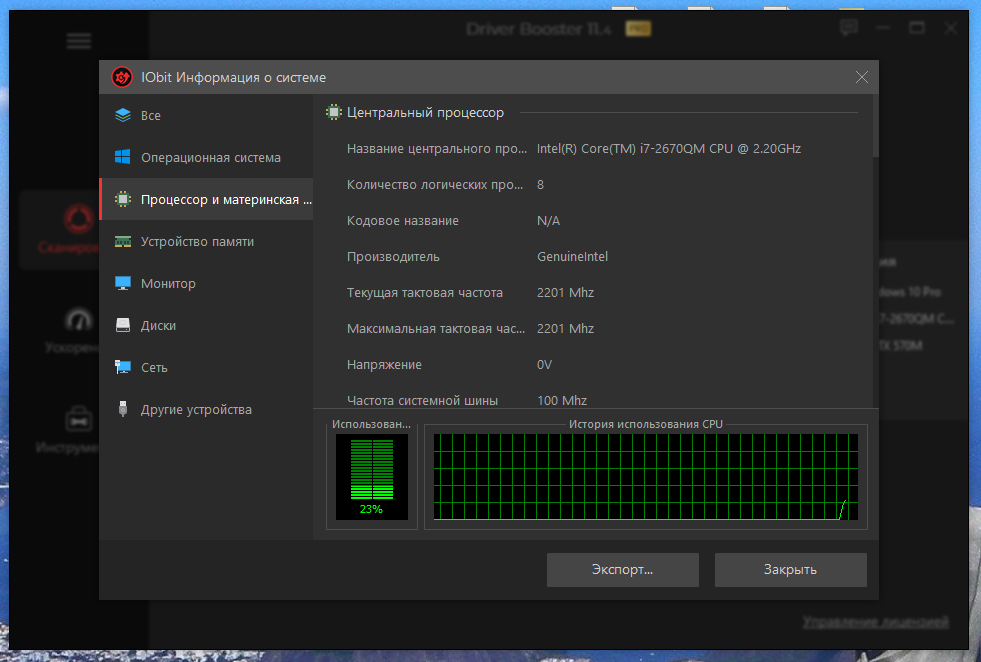Viewport: 981px width, 662px height.
Task: Click the Экспорт... button
Action: [x=623, y=569]
